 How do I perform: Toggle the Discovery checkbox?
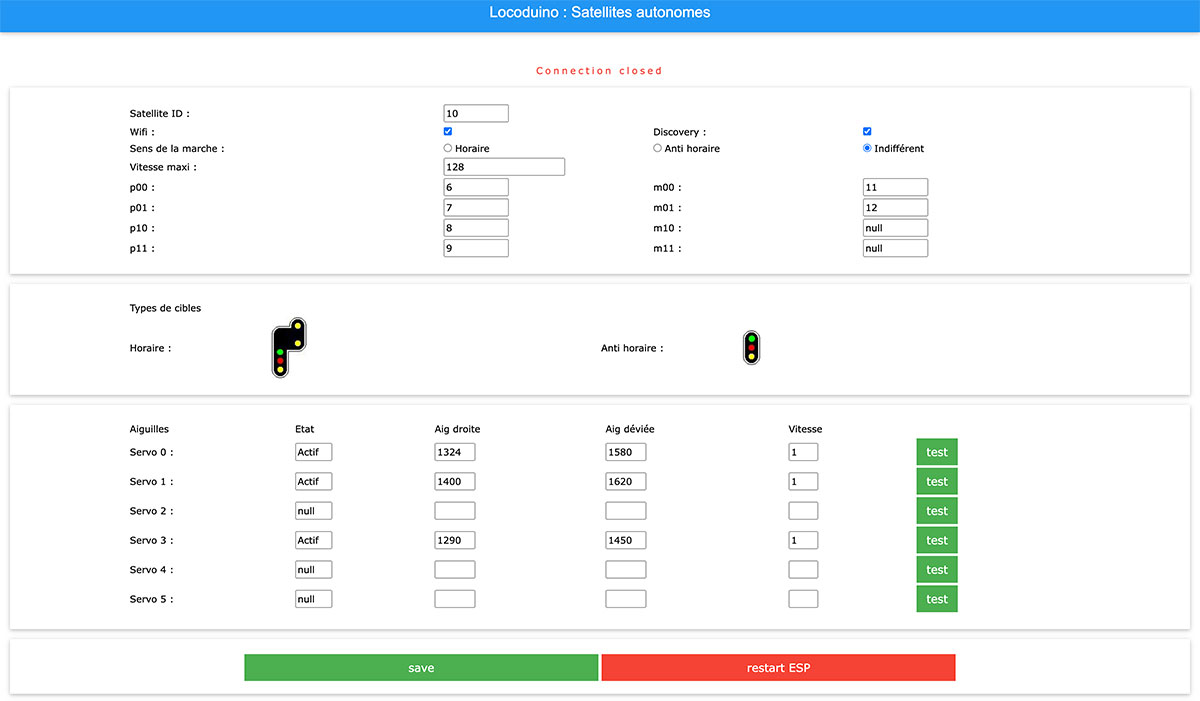(x=867, y=131)
